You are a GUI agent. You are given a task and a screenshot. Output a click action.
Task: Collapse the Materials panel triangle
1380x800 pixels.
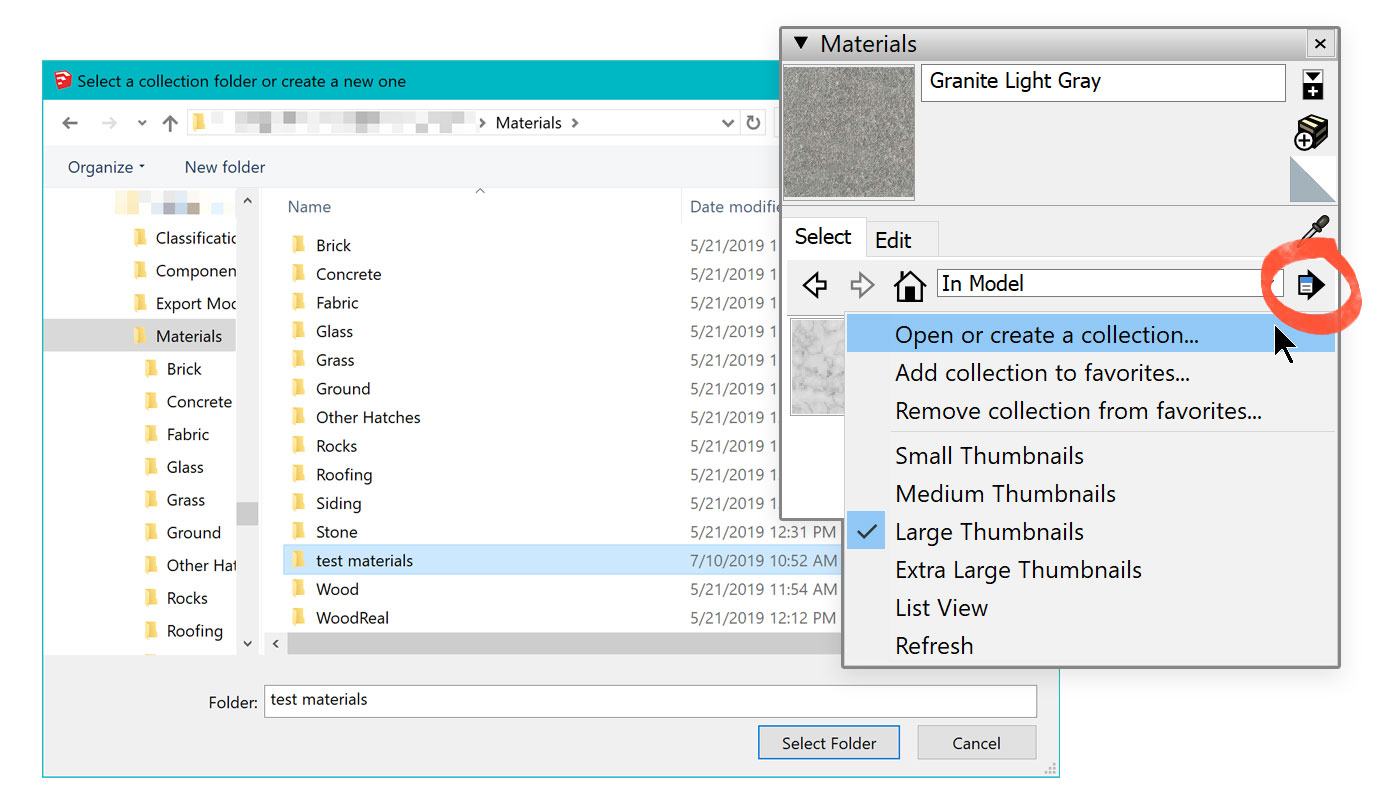800,43
